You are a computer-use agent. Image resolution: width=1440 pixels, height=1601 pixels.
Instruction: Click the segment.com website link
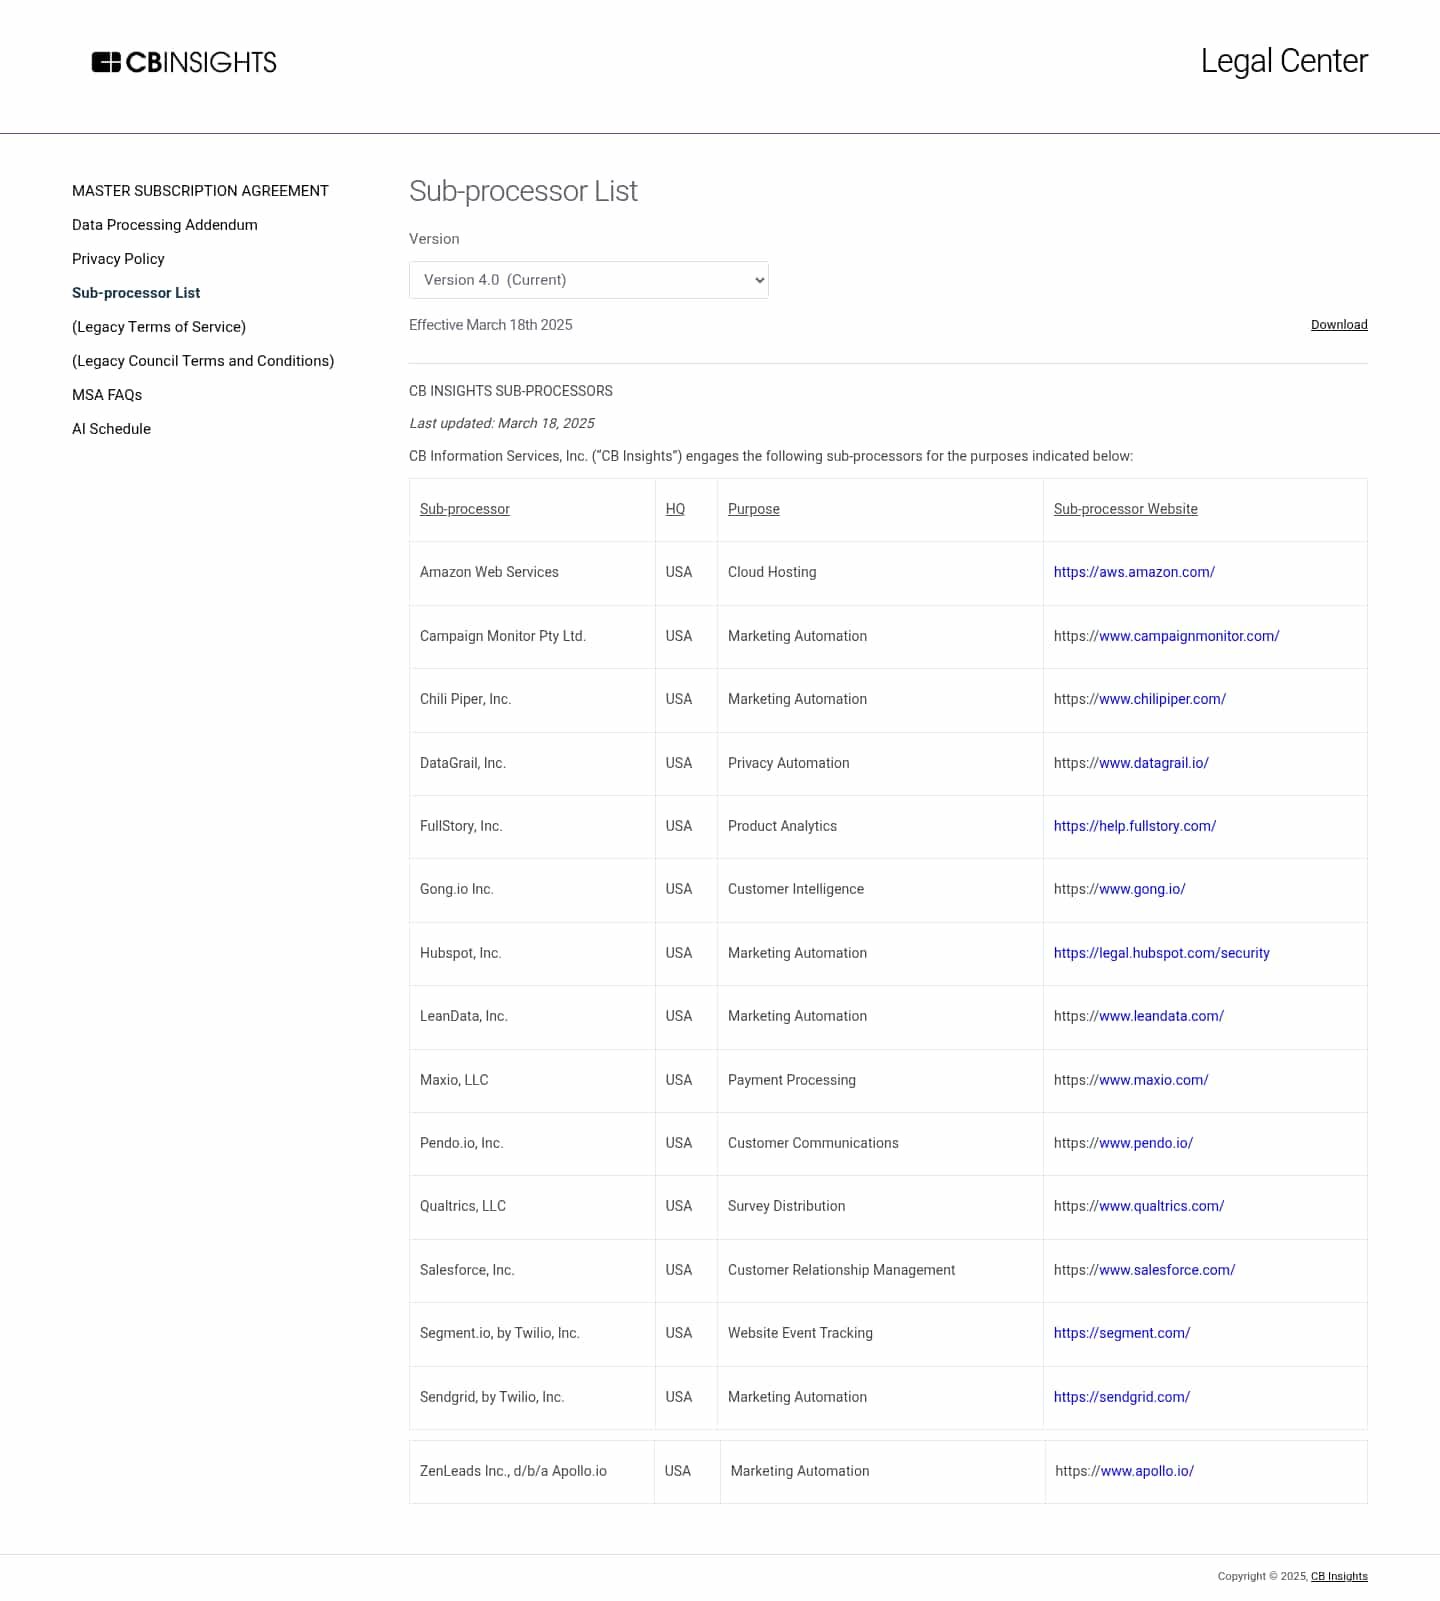pyautogui.click(x=1121, y=1333)
